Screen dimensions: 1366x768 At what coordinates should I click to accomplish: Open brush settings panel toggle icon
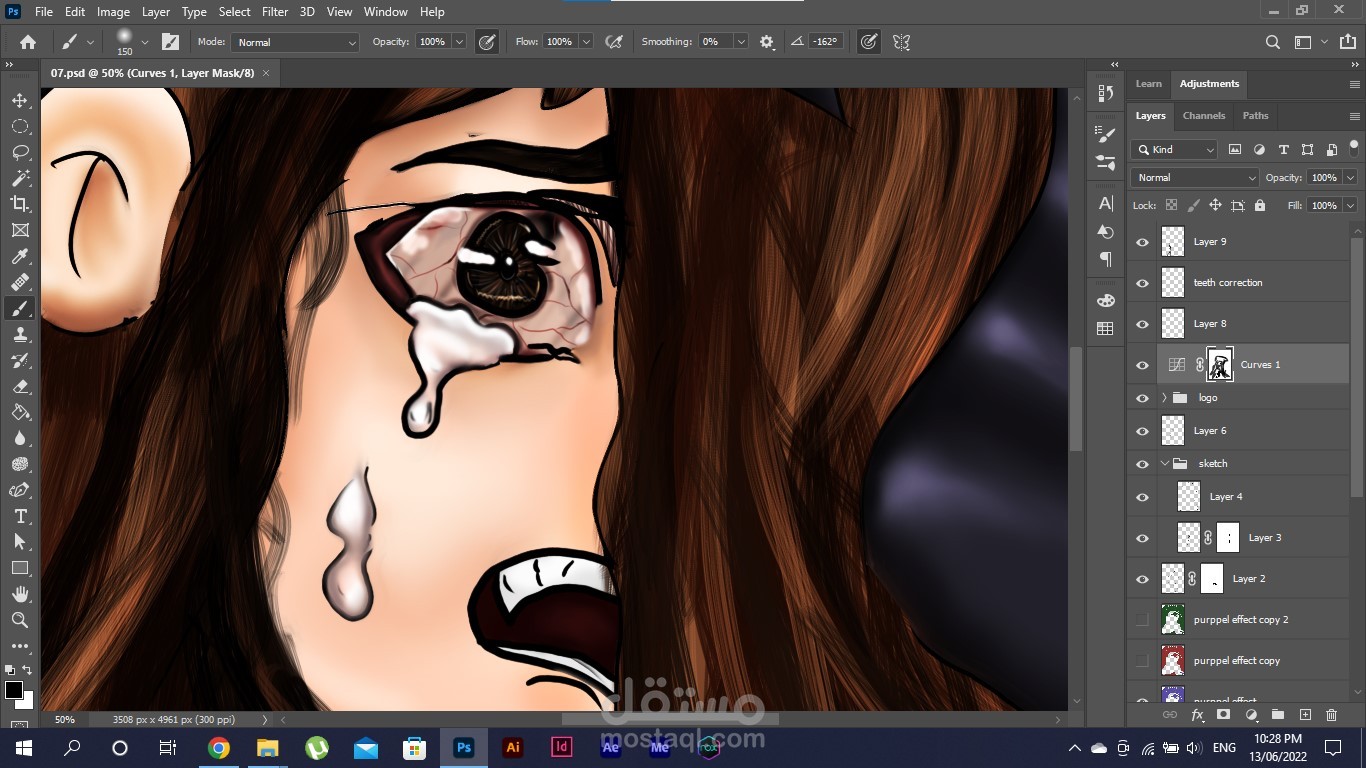pos(171,42)
